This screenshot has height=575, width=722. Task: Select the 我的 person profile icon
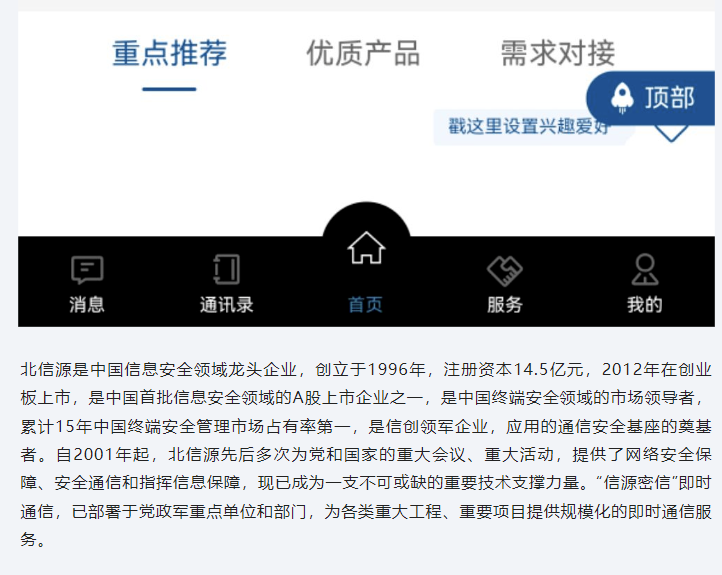[x=644, y=270]
